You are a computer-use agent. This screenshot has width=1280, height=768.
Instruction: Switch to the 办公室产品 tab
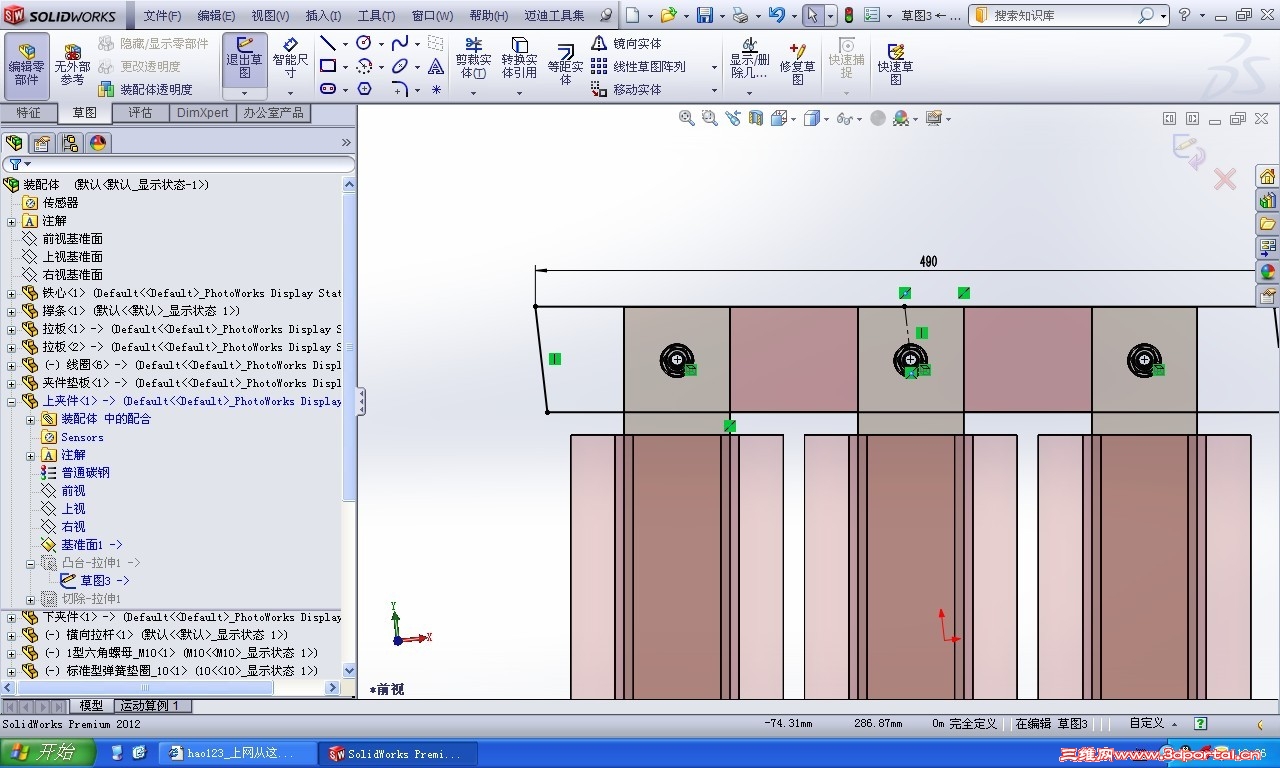click(x=273, y=113)
